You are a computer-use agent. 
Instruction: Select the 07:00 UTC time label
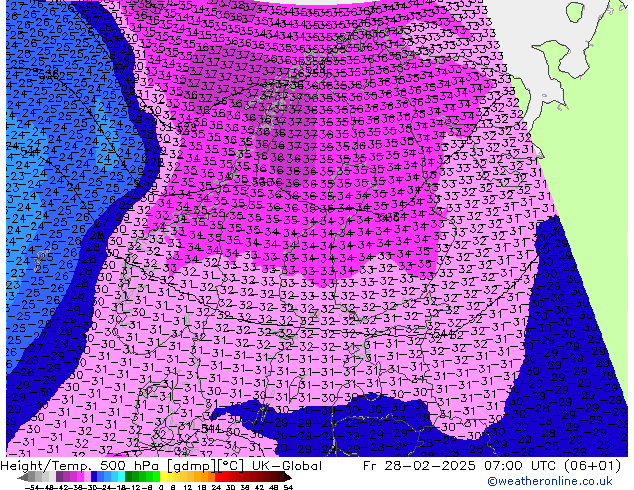[521, 466]
